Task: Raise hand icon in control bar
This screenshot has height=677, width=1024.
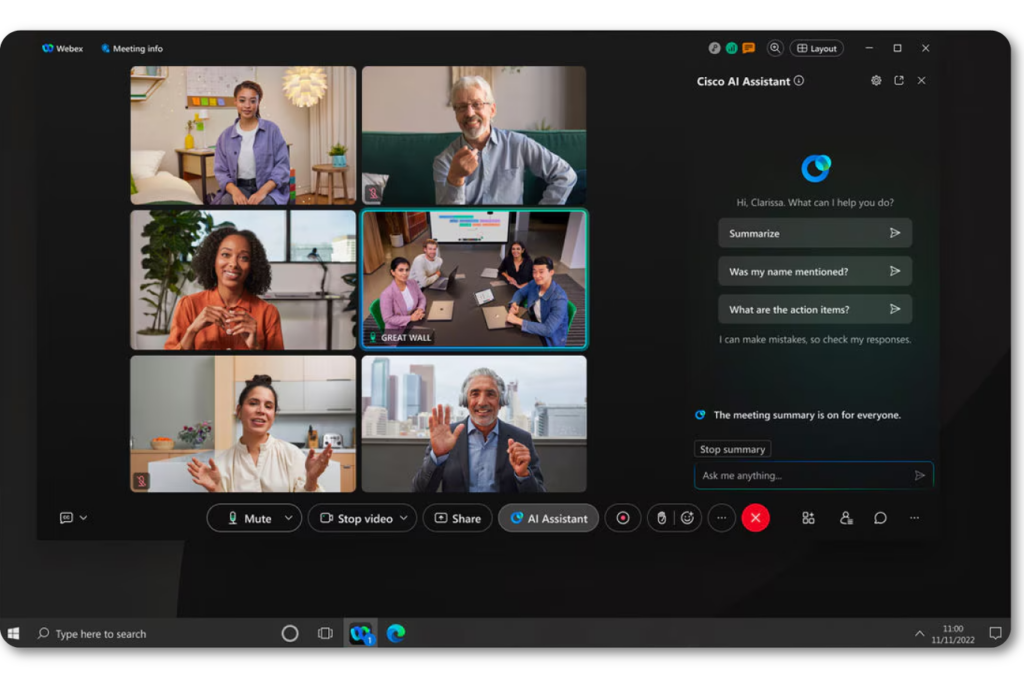Action: (x=662, y=518)
